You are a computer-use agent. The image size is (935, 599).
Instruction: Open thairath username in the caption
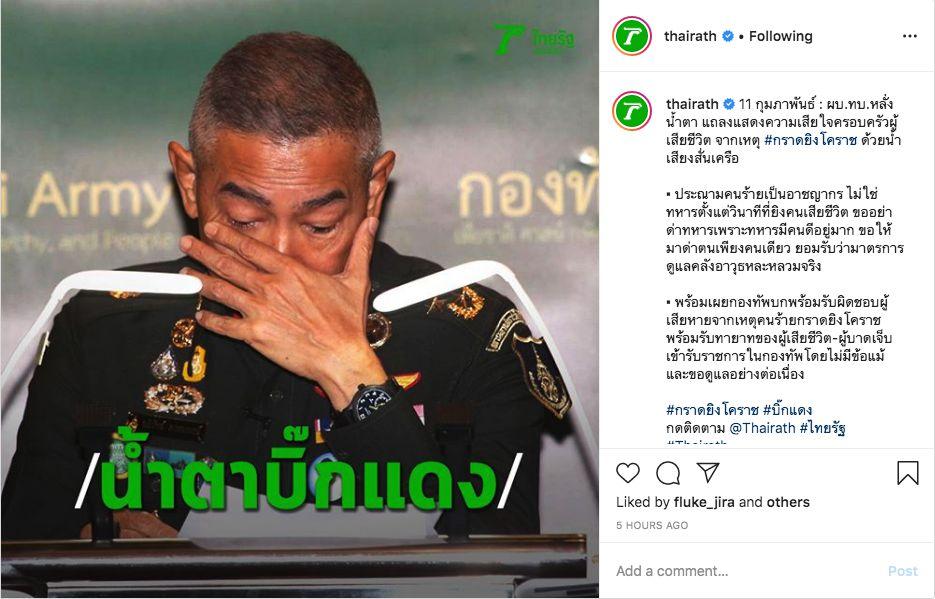pyautogui.click(x=692, y=104)
